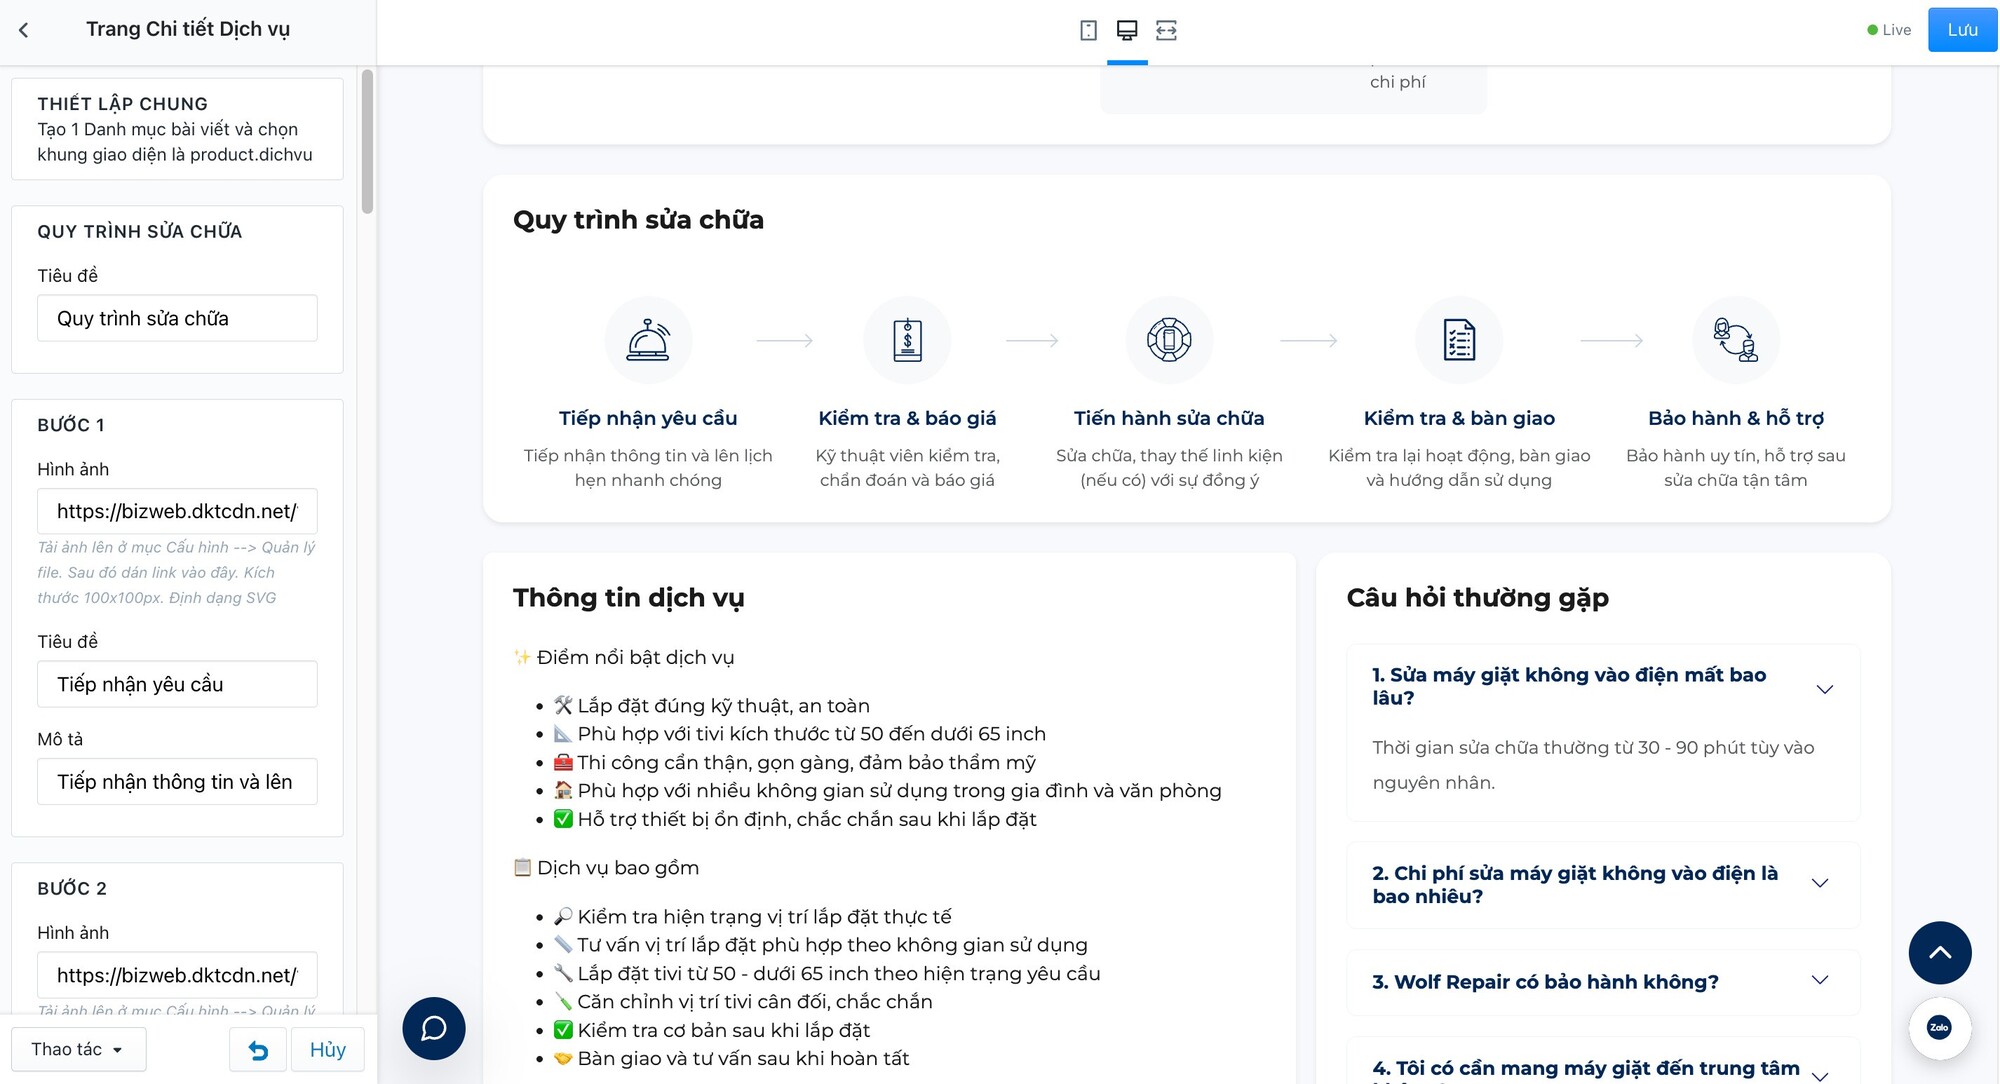Switch to full-width preview icon
The width and height of the screenshot is (2000, 1084).
(1166, 30)
